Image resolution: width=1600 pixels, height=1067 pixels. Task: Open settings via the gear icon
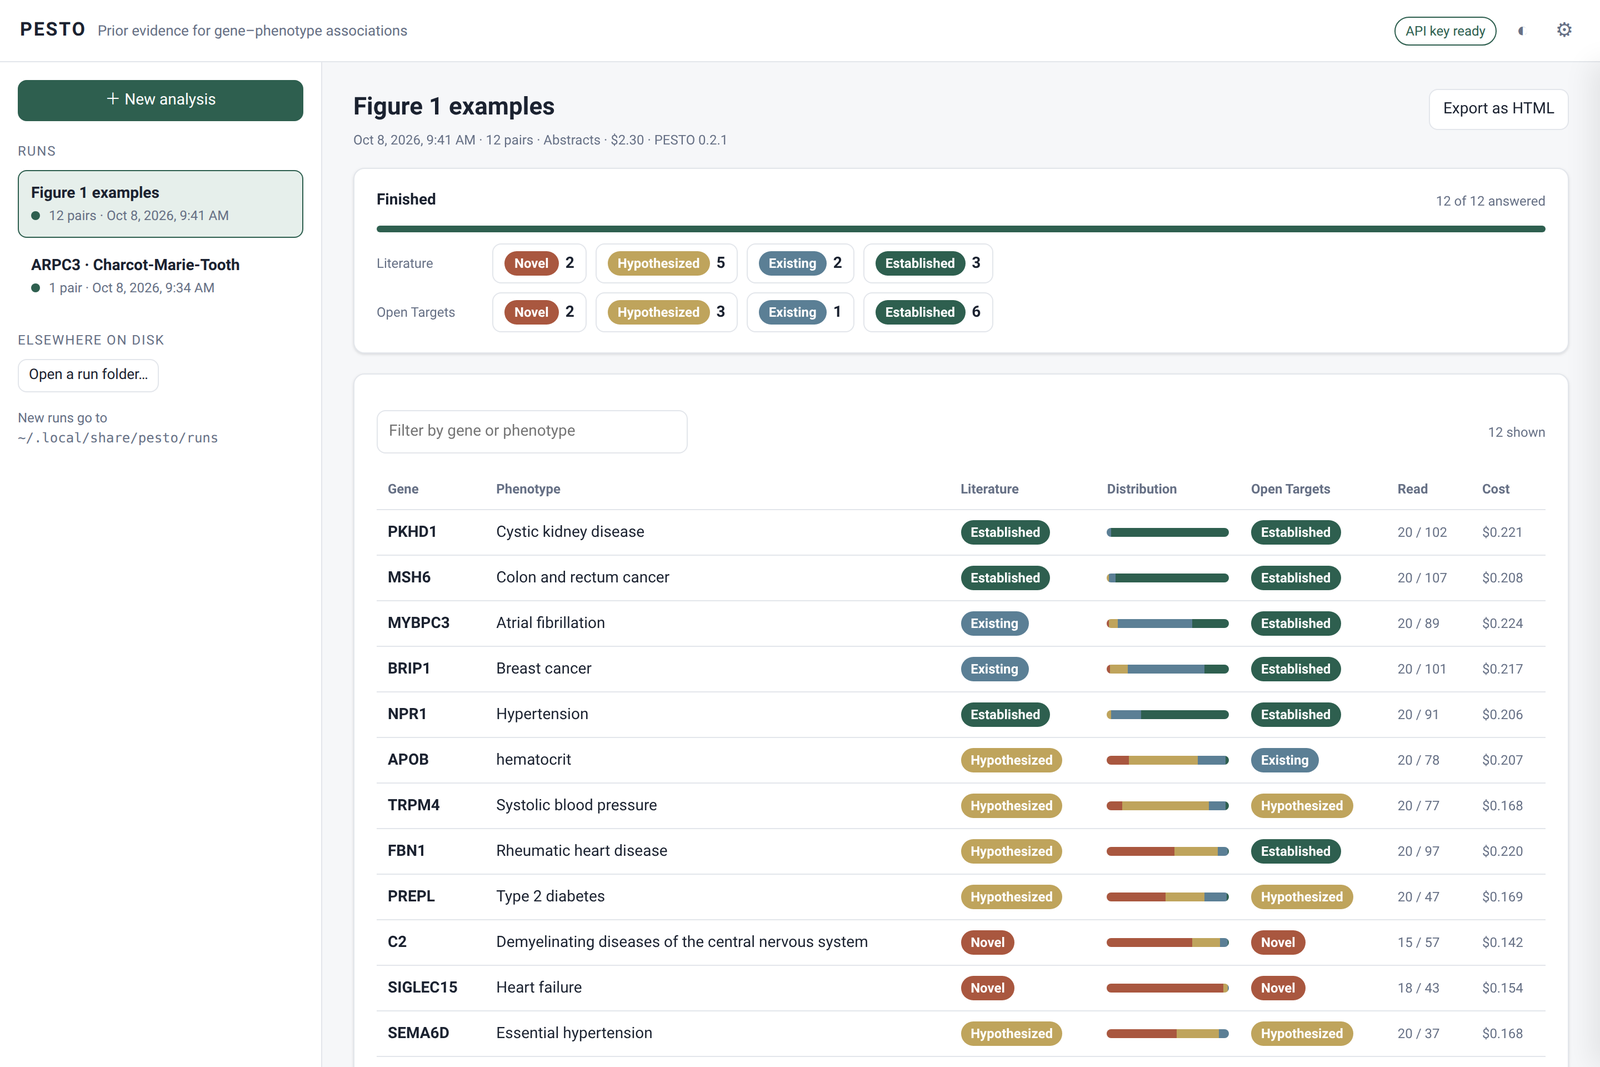(x=1564, y=30)
